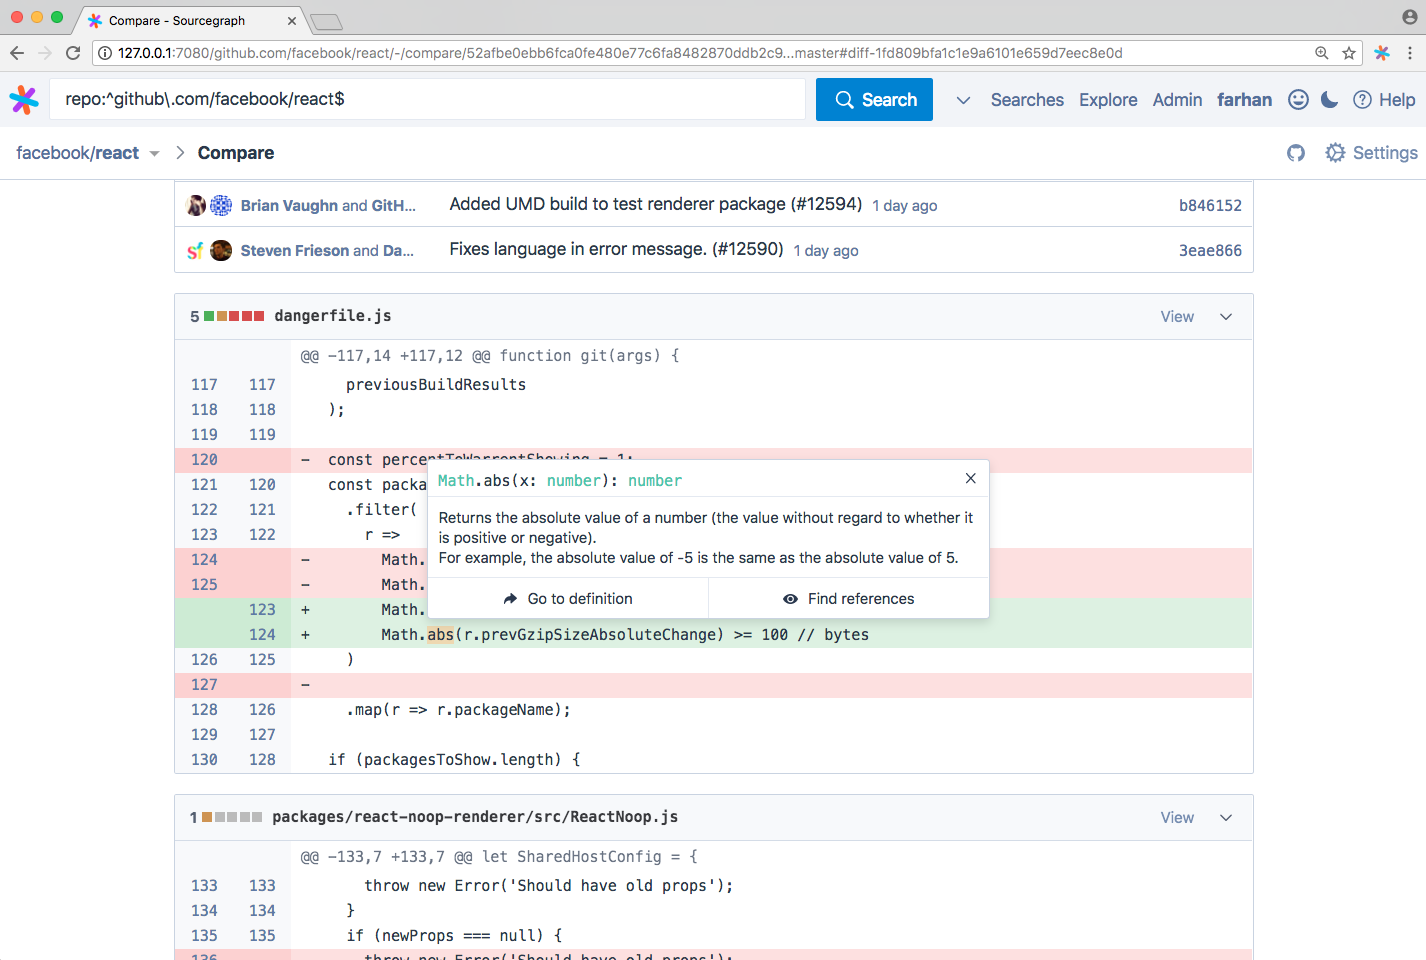Collapse the dangerfile.js diff chevron
The width and height of the screenshot is (1426, 960).
(1226, 316)
